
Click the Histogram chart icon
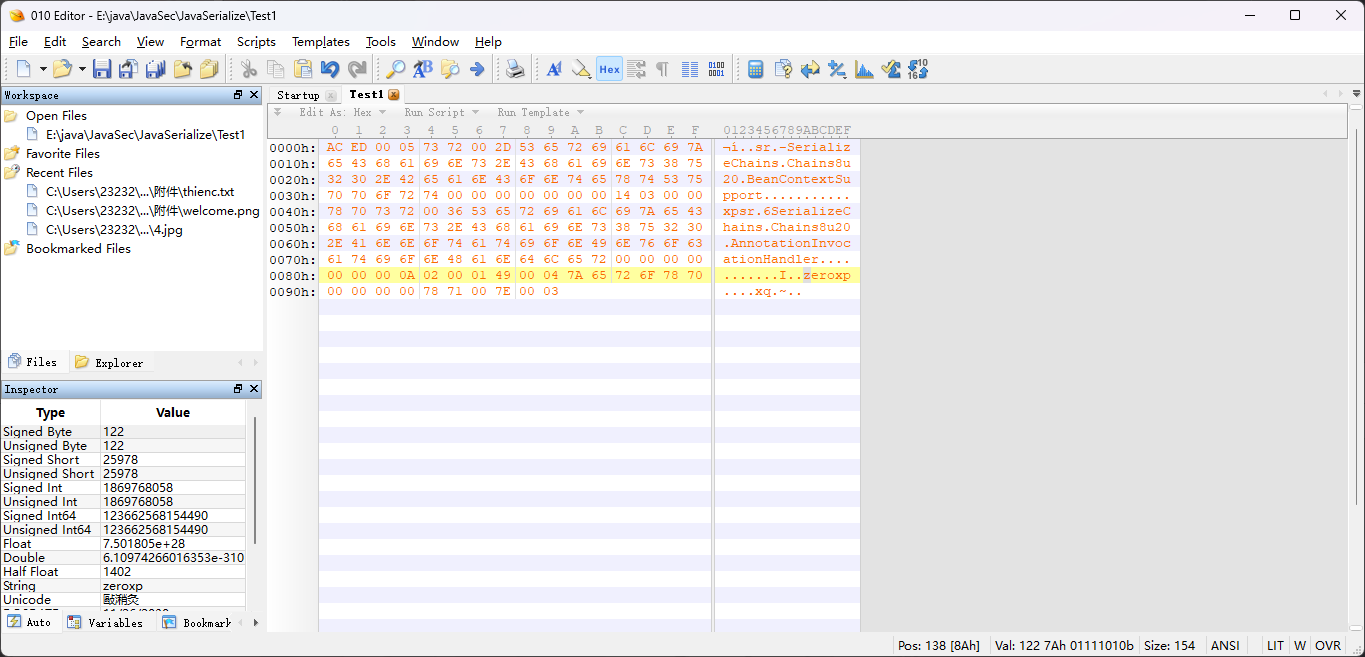[x=864, y=69]
